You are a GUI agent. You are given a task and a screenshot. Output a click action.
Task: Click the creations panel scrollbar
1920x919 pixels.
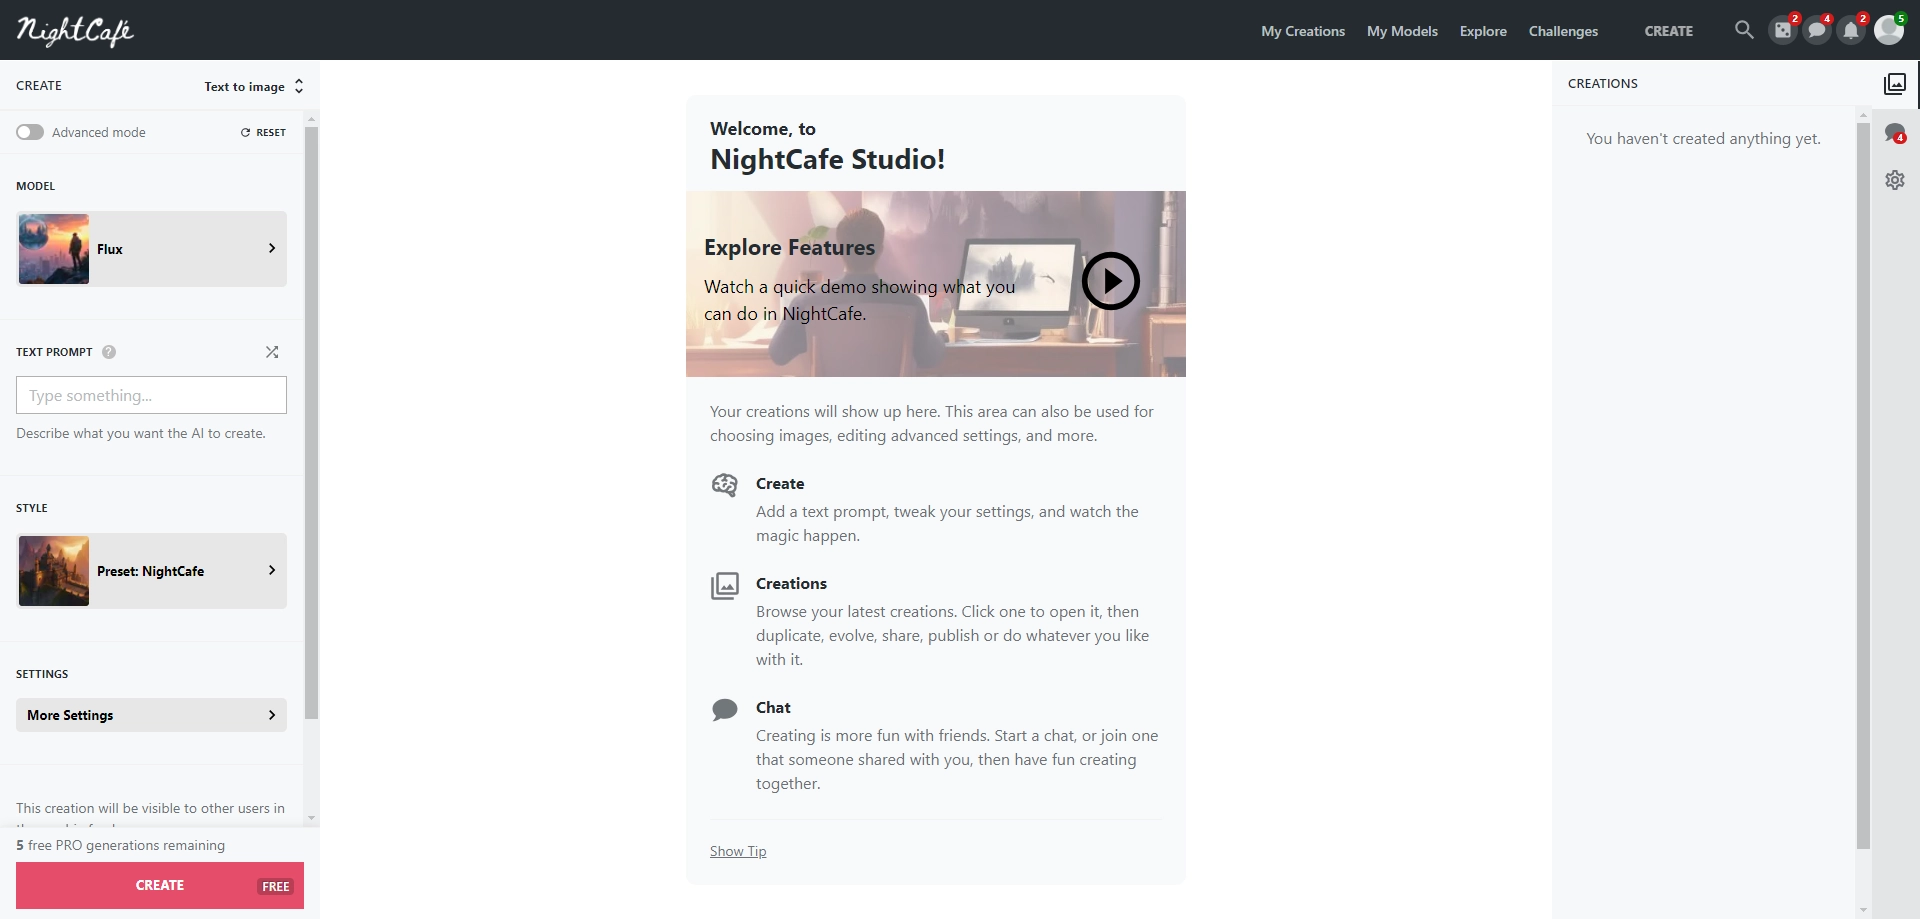[x=1863, y=485]
